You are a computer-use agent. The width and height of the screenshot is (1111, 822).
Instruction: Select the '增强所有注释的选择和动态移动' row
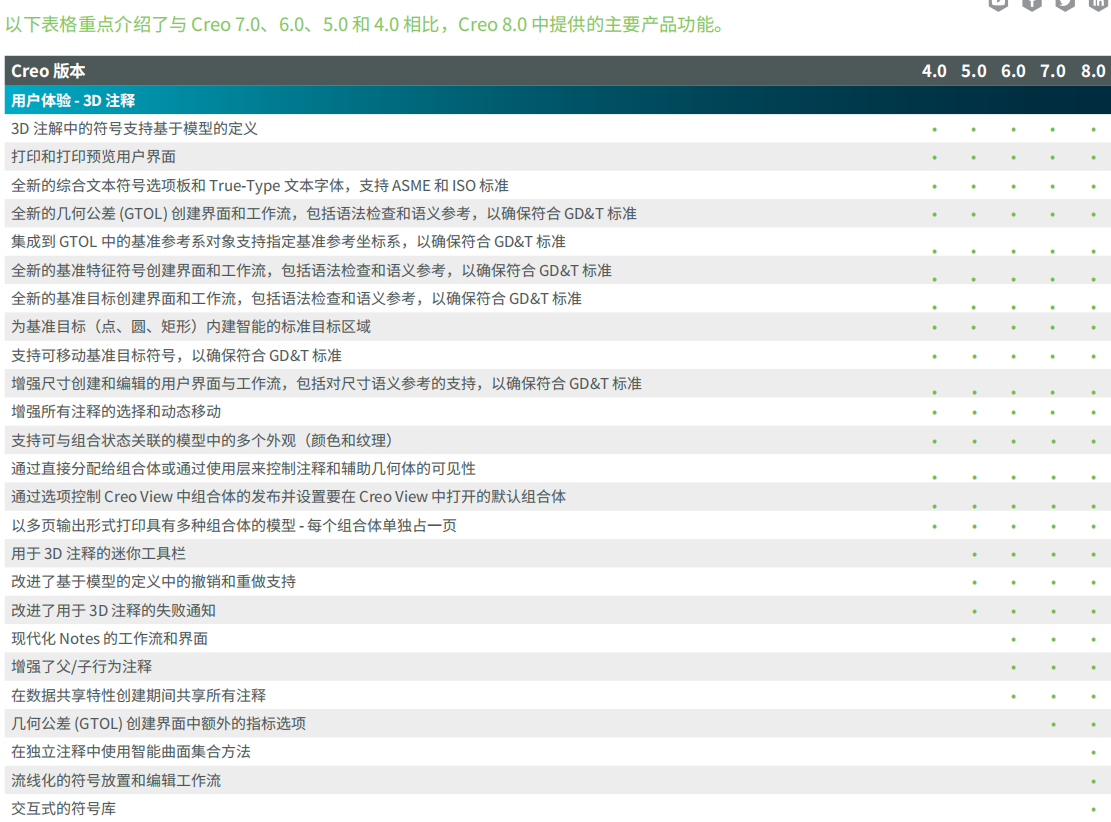[116, 412]
